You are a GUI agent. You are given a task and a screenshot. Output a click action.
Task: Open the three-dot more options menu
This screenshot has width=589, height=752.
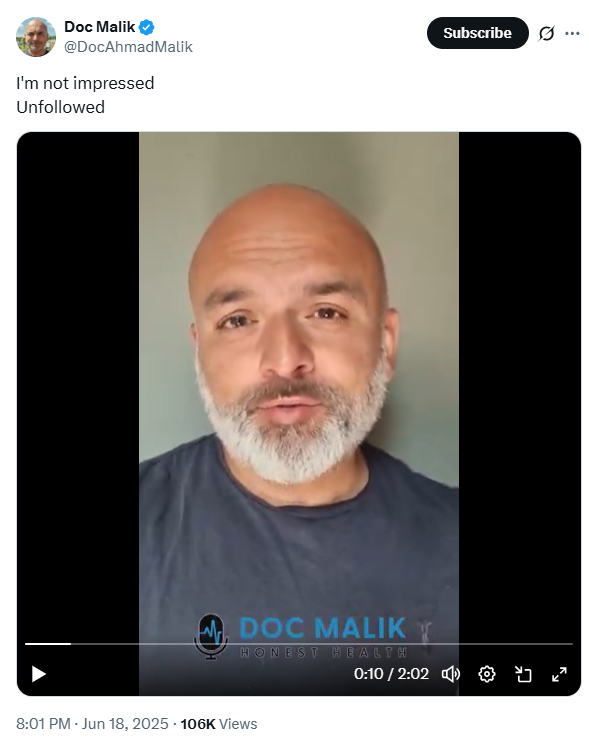click(x=572, y=33)
